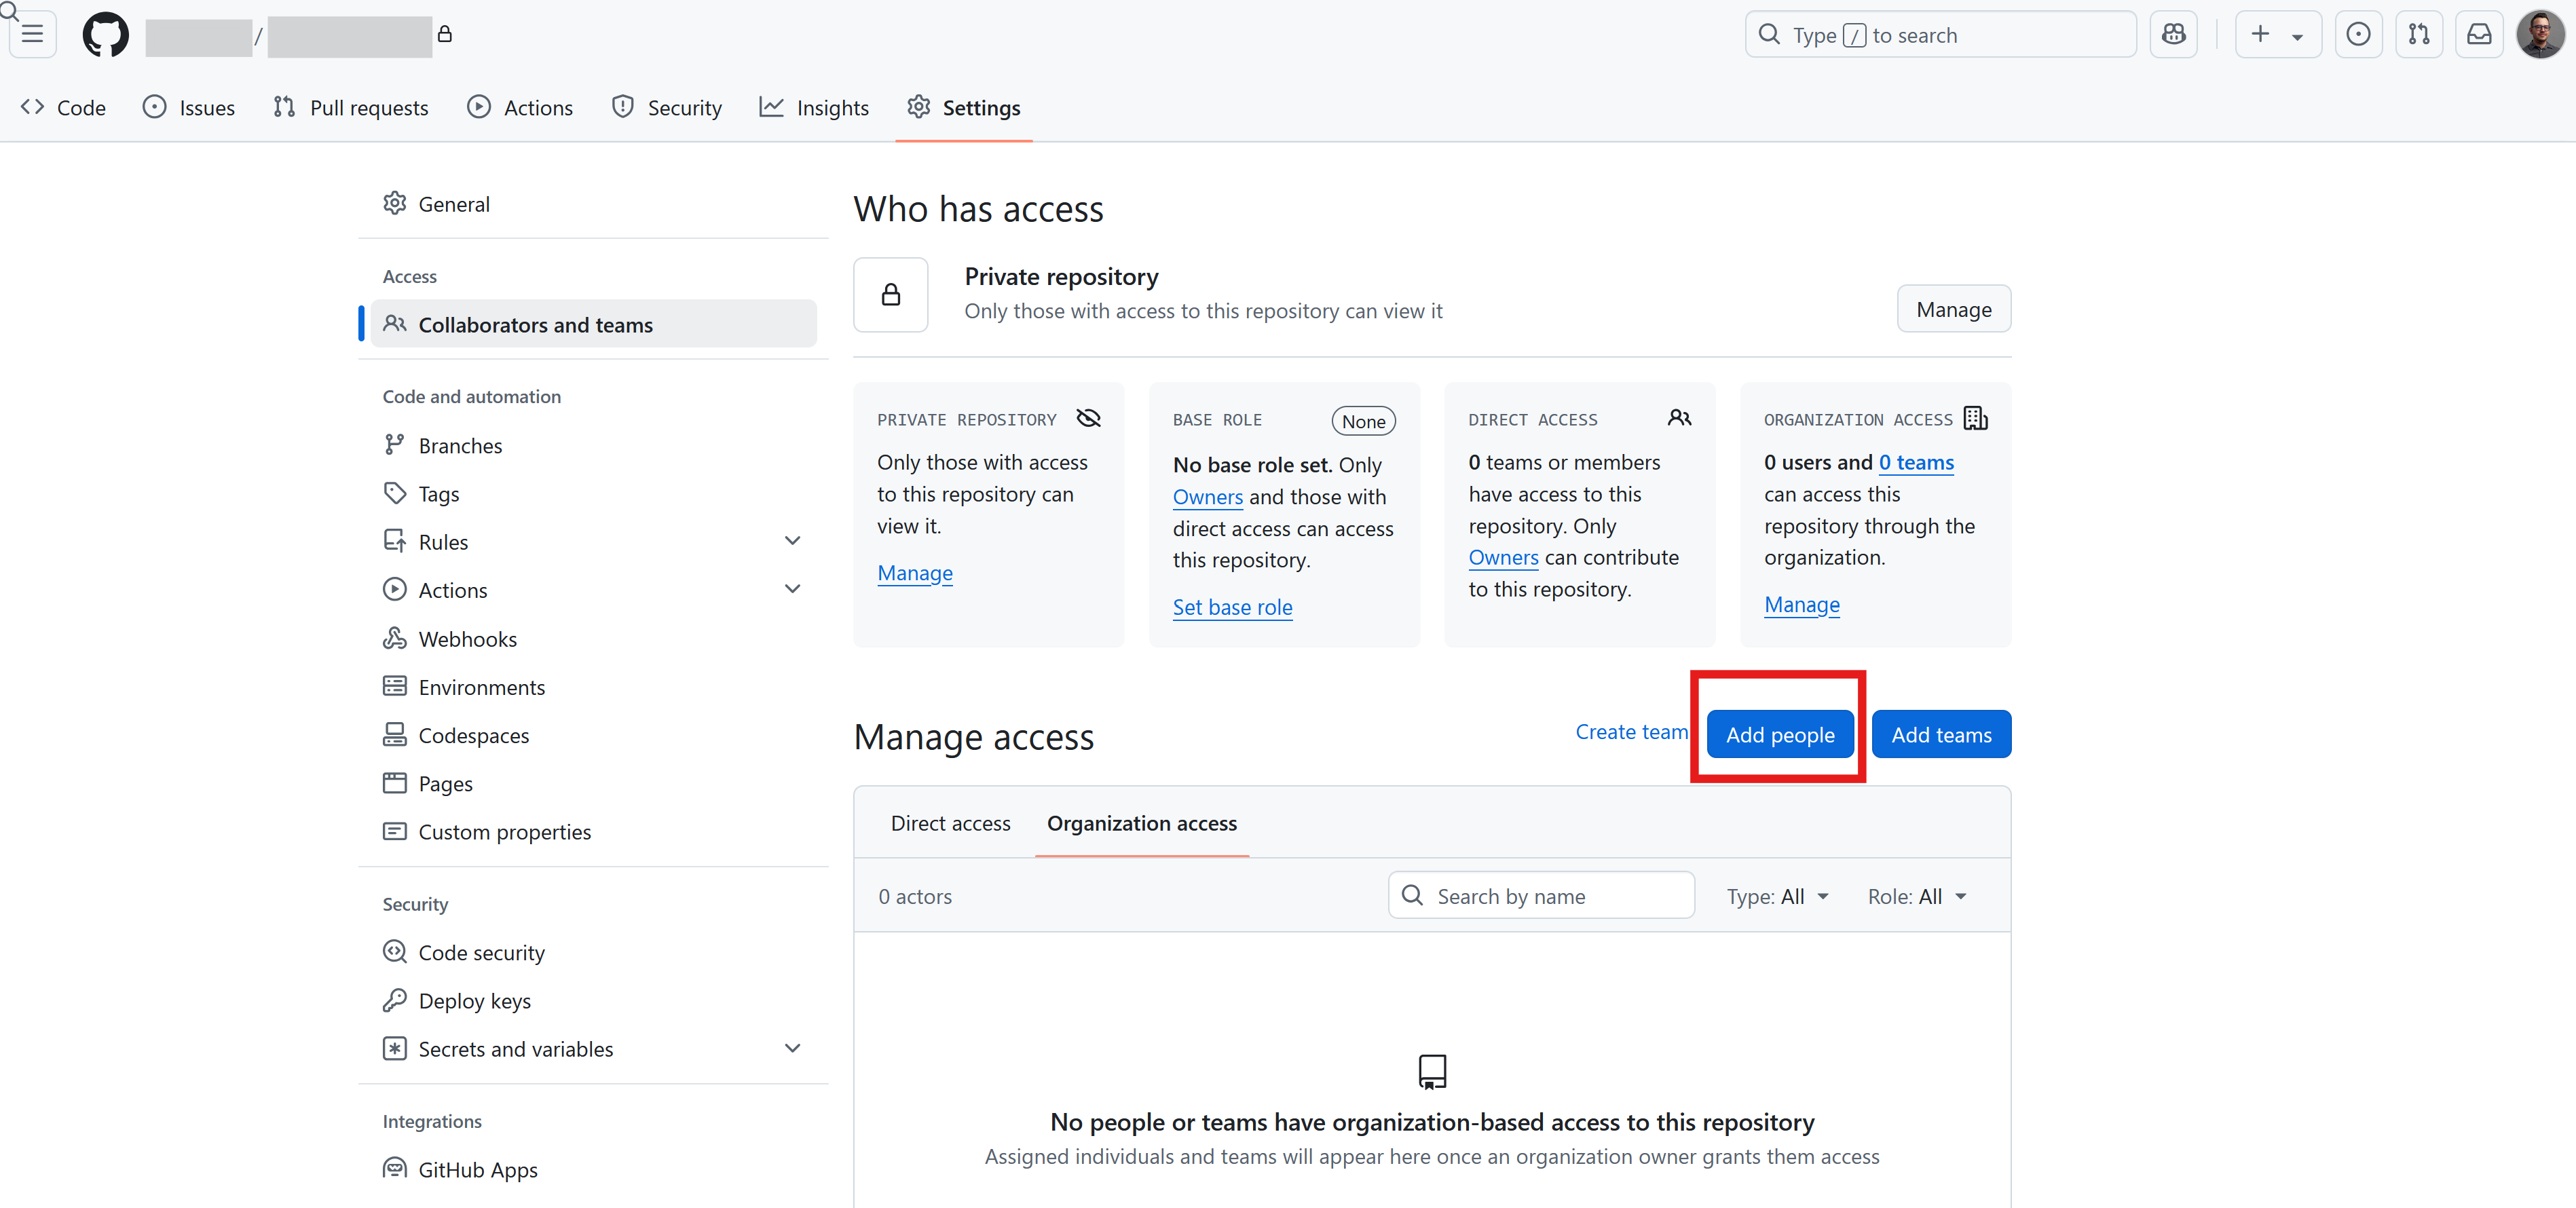The height and width of the screenshot is (1208, 2576).
Task: Open Owners link in Direct Access card
Action: [1503, 557]
